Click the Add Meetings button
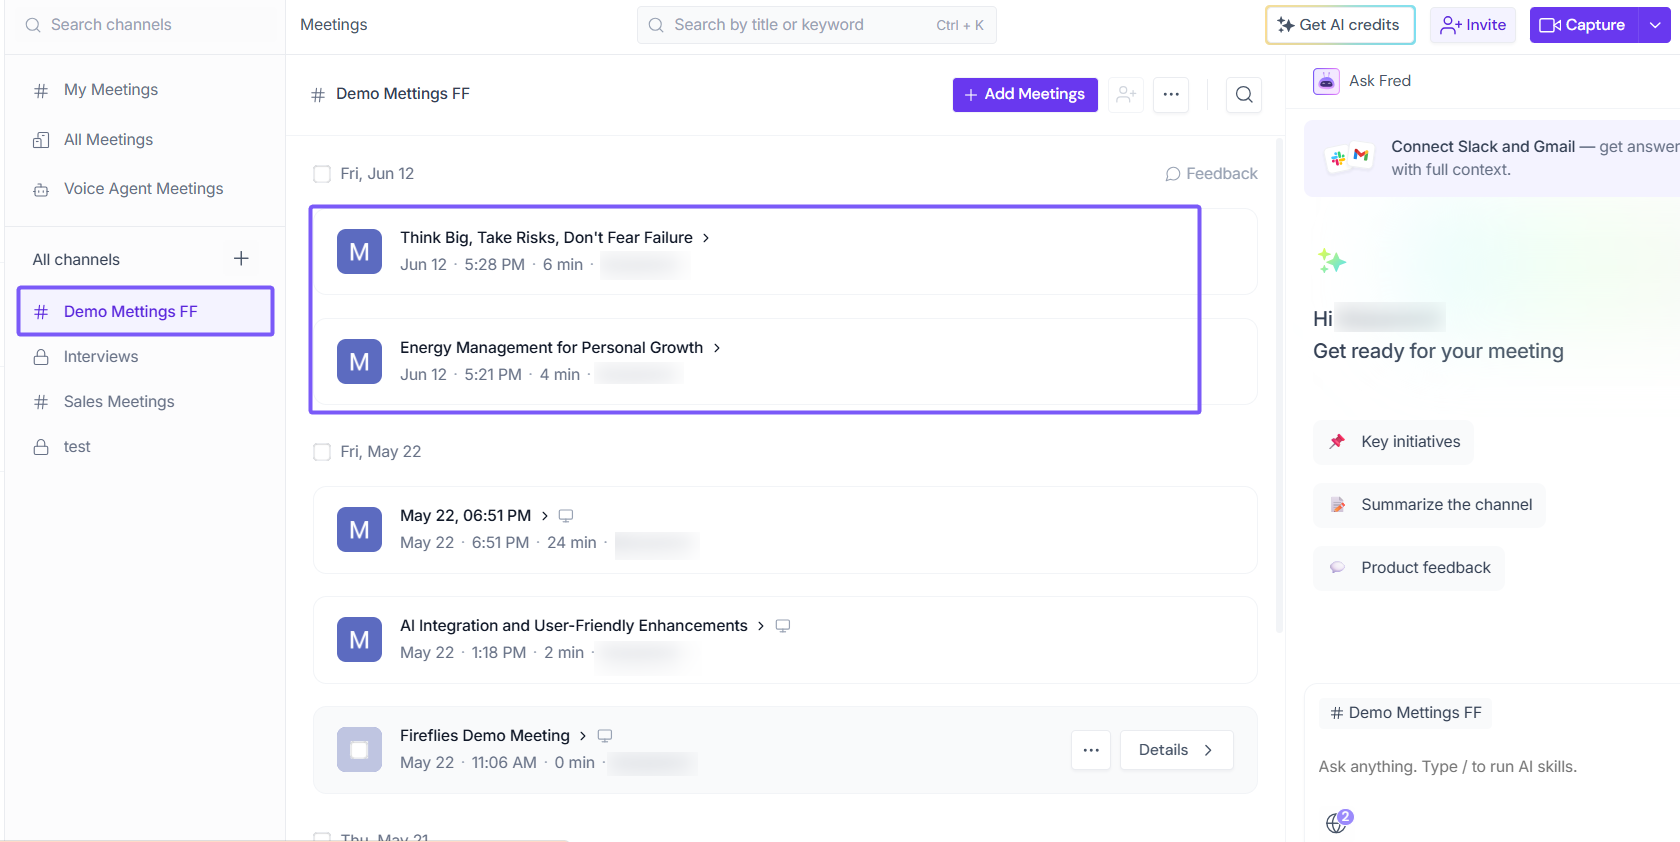Viewport: 1680px width, 842px height. [x=1025, y=95]
